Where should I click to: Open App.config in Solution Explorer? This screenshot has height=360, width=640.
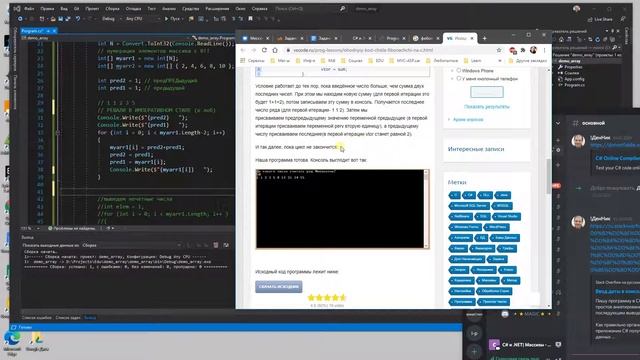click(575, 79)
